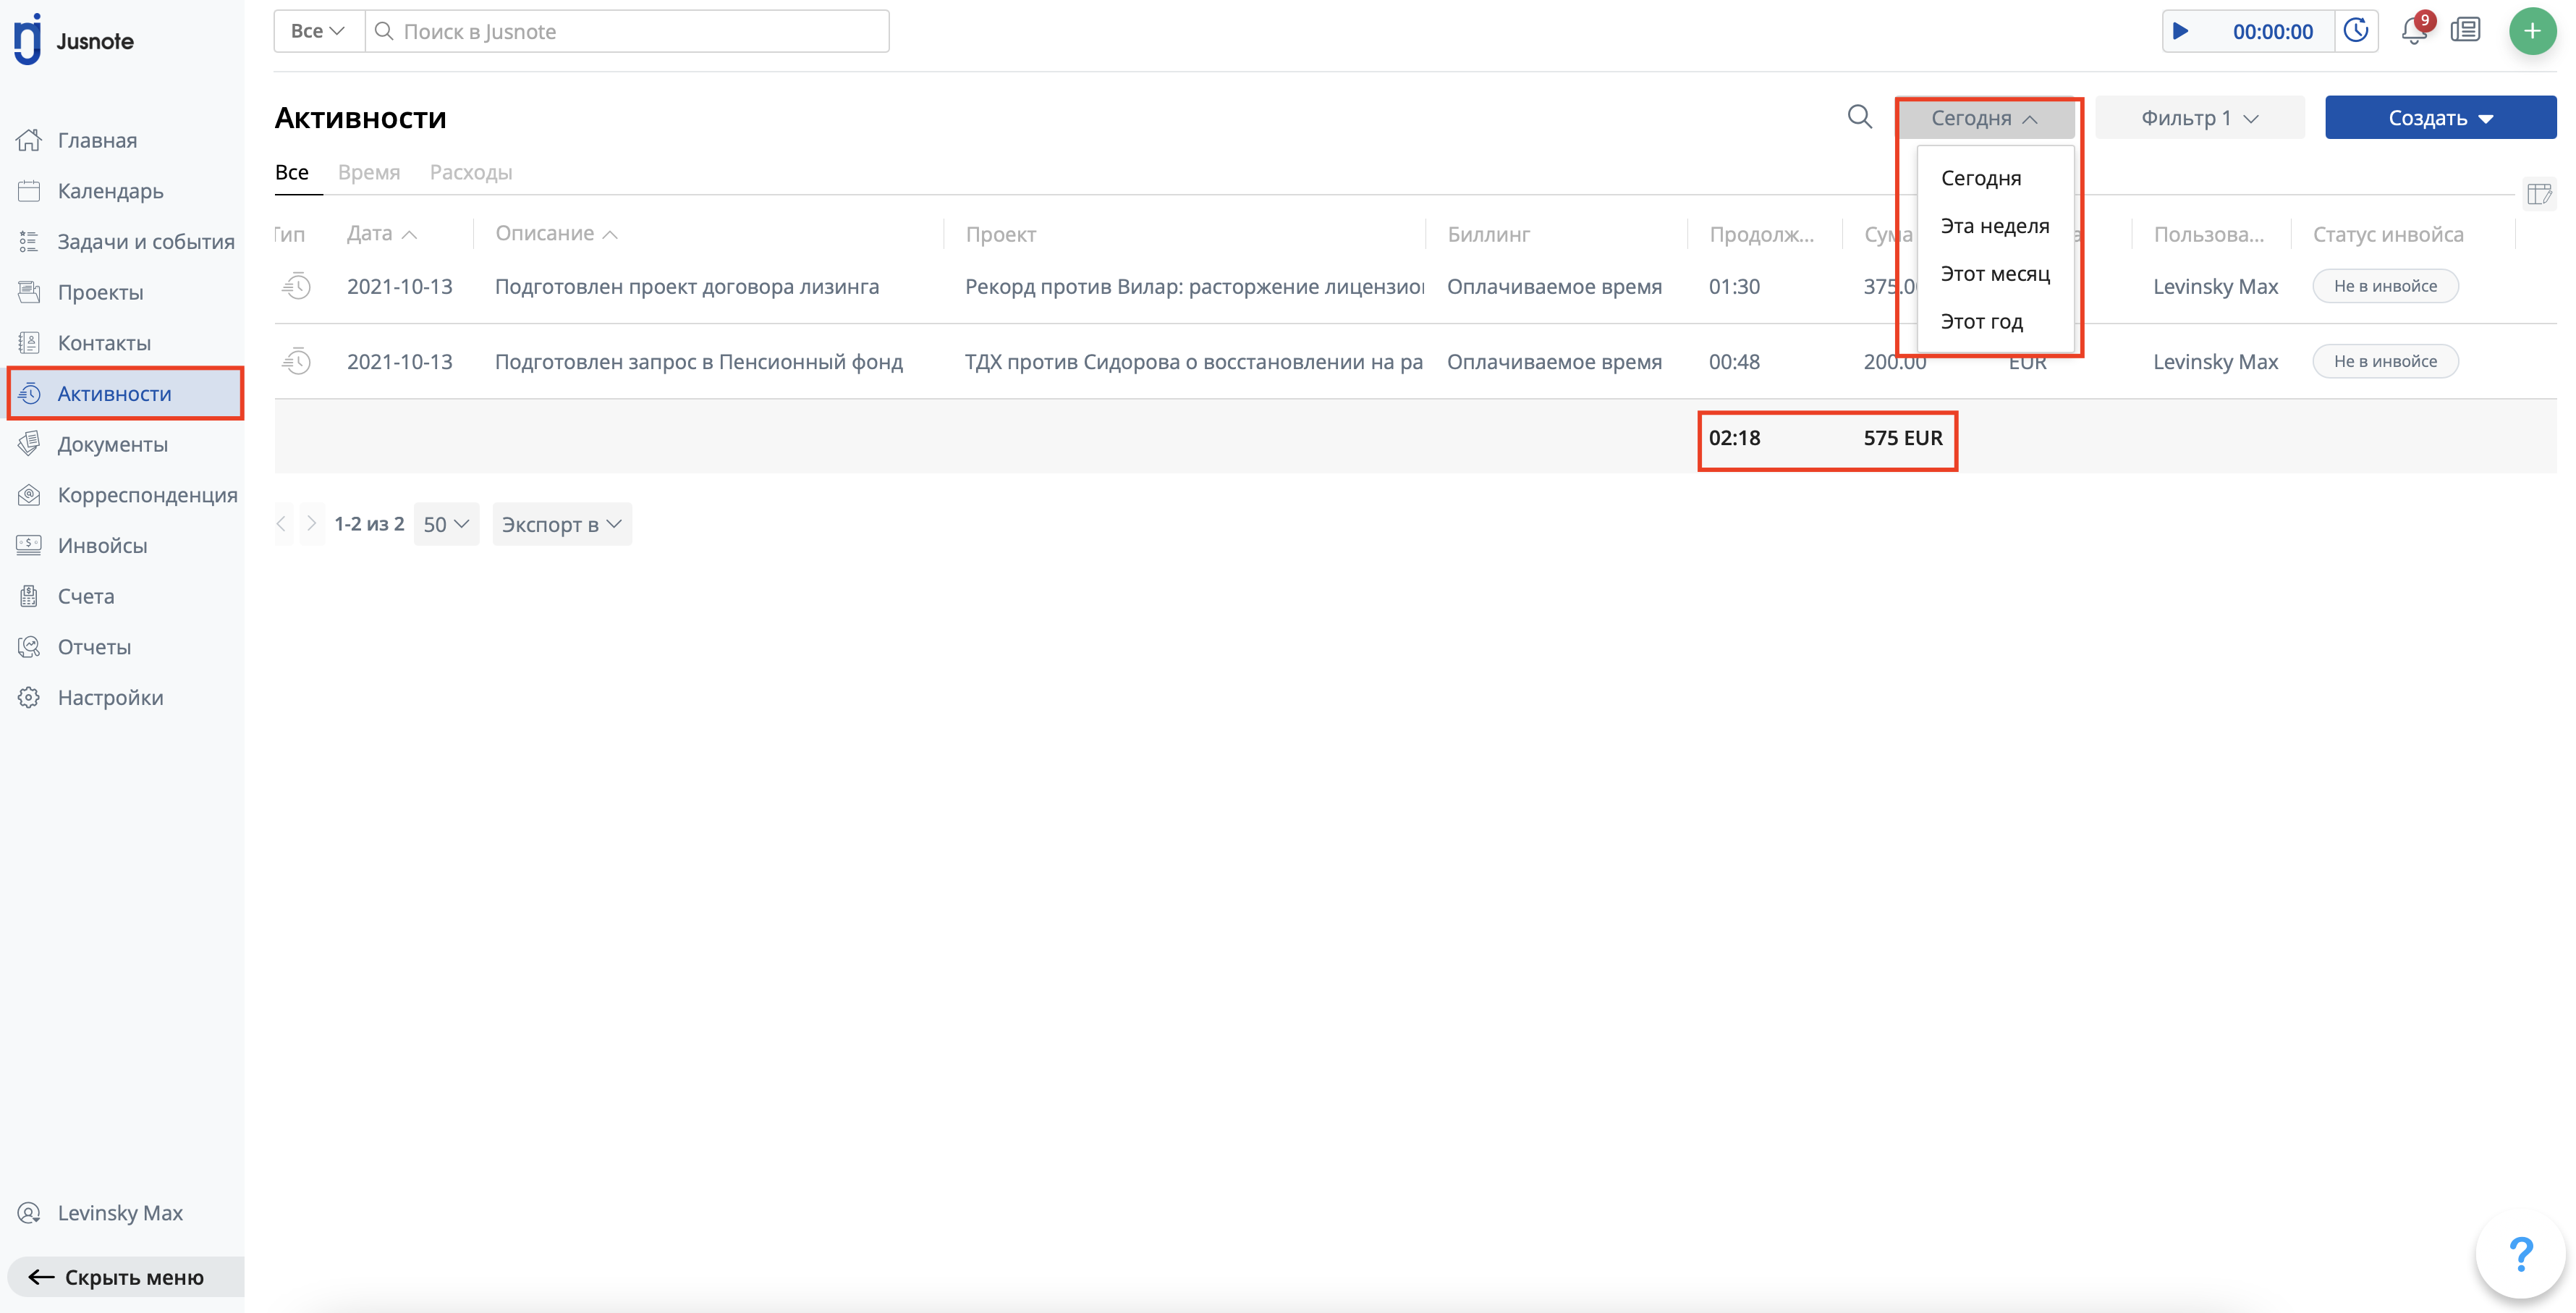This screenshot has width=2576, height=1313.
Task: Go to Задачи и события
Action: tap(145, 241)
